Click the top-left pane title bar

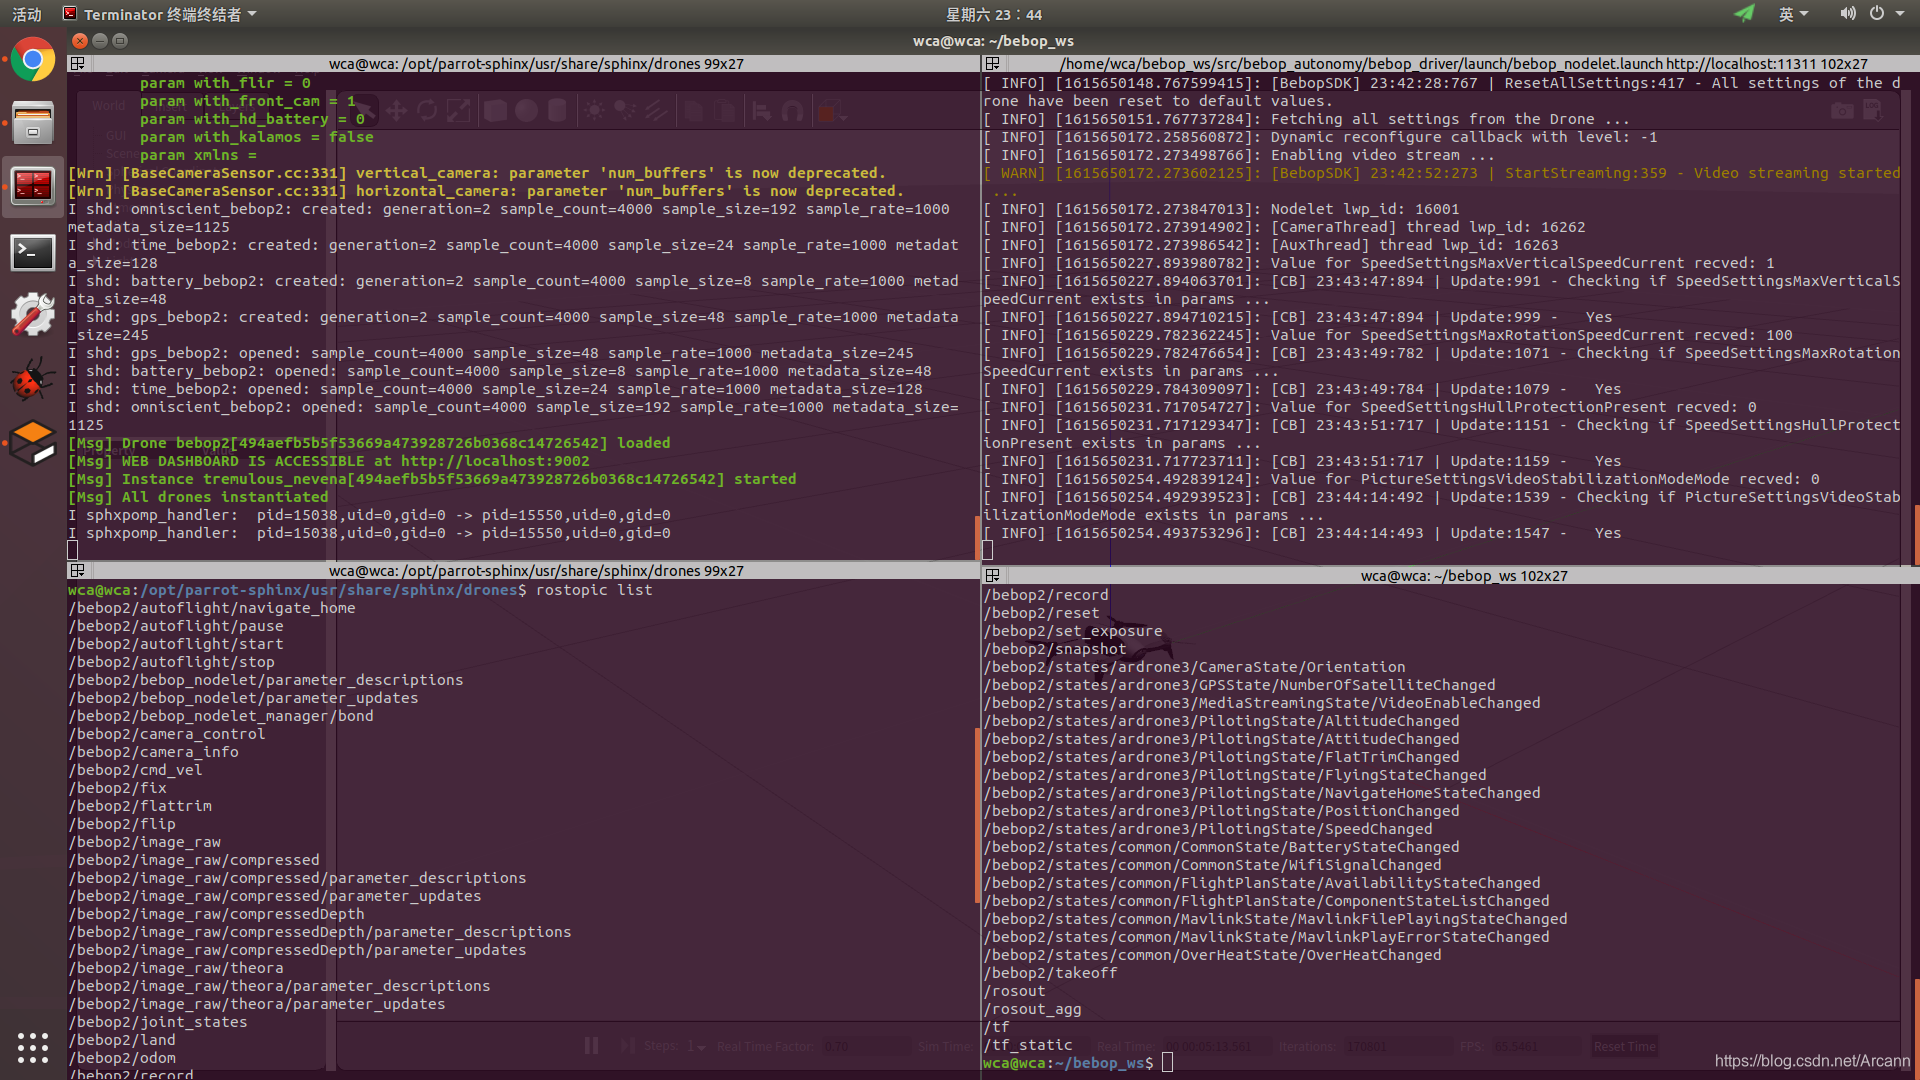(x=536, y=63)
